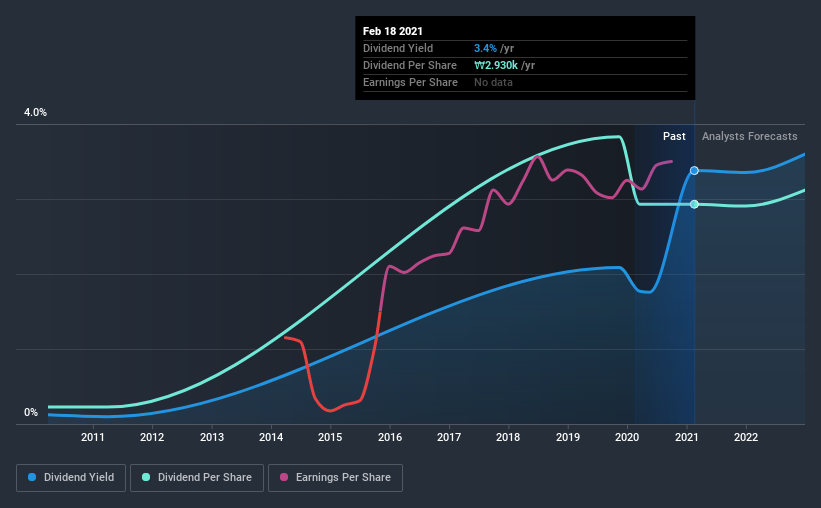Click the ₩2.930k dividend per share value
Image resolution: width=821 pixels, height=508 pixels.
pyautogui.click(x=496, y=65)
